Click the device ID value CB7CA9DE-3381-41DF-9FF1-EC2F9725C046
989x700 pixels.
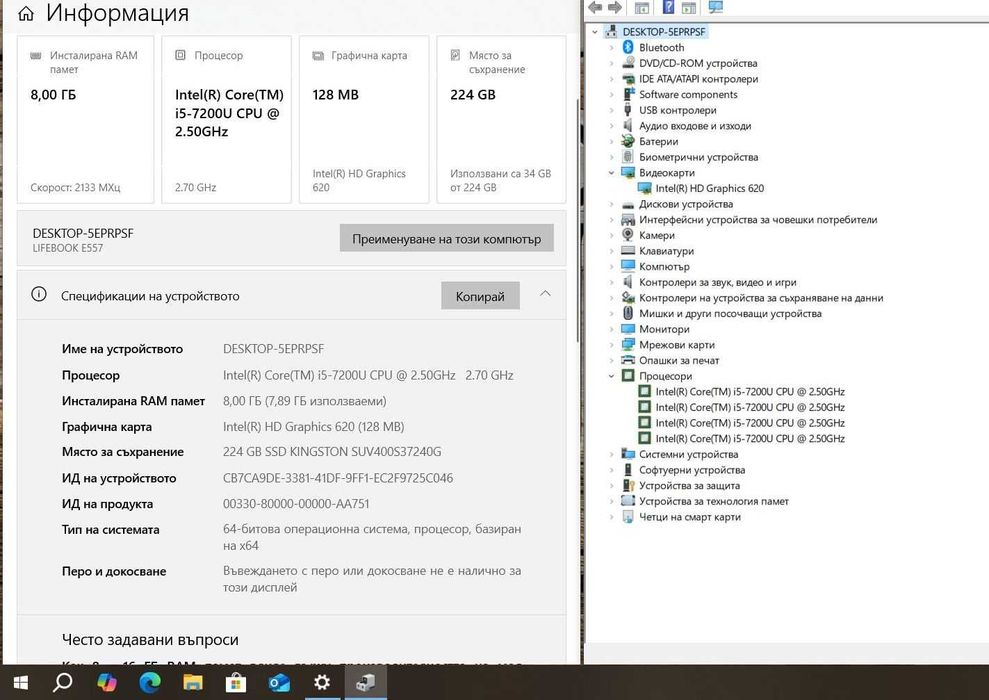tap(337, 478)
